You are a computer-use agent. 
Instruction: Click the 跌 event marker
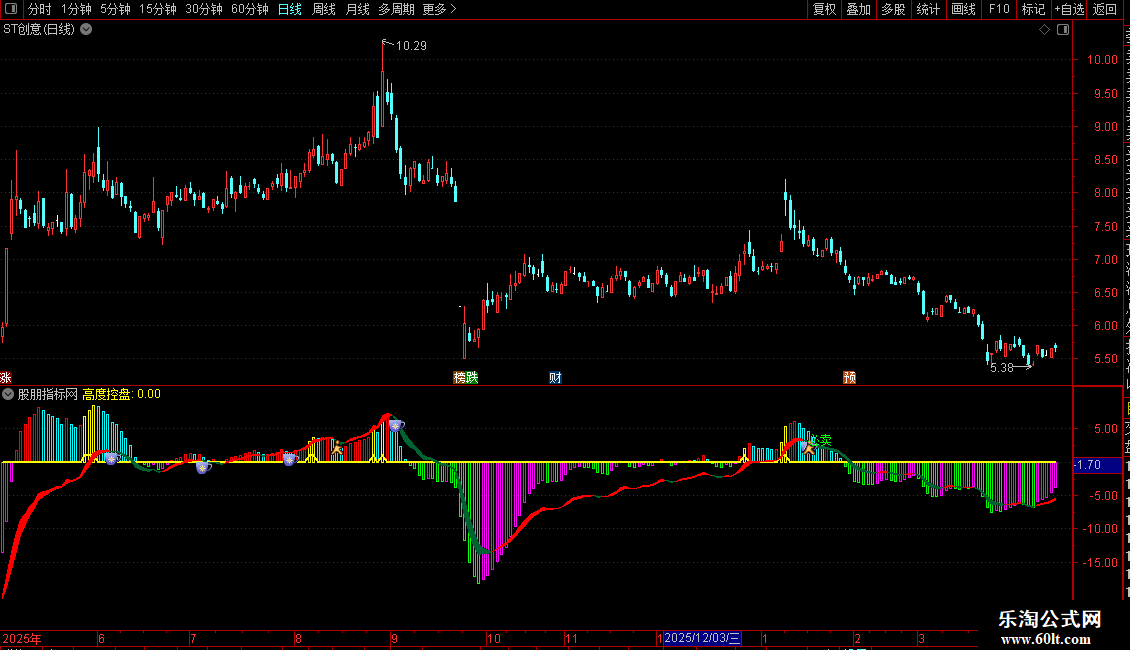pos(472,378)
